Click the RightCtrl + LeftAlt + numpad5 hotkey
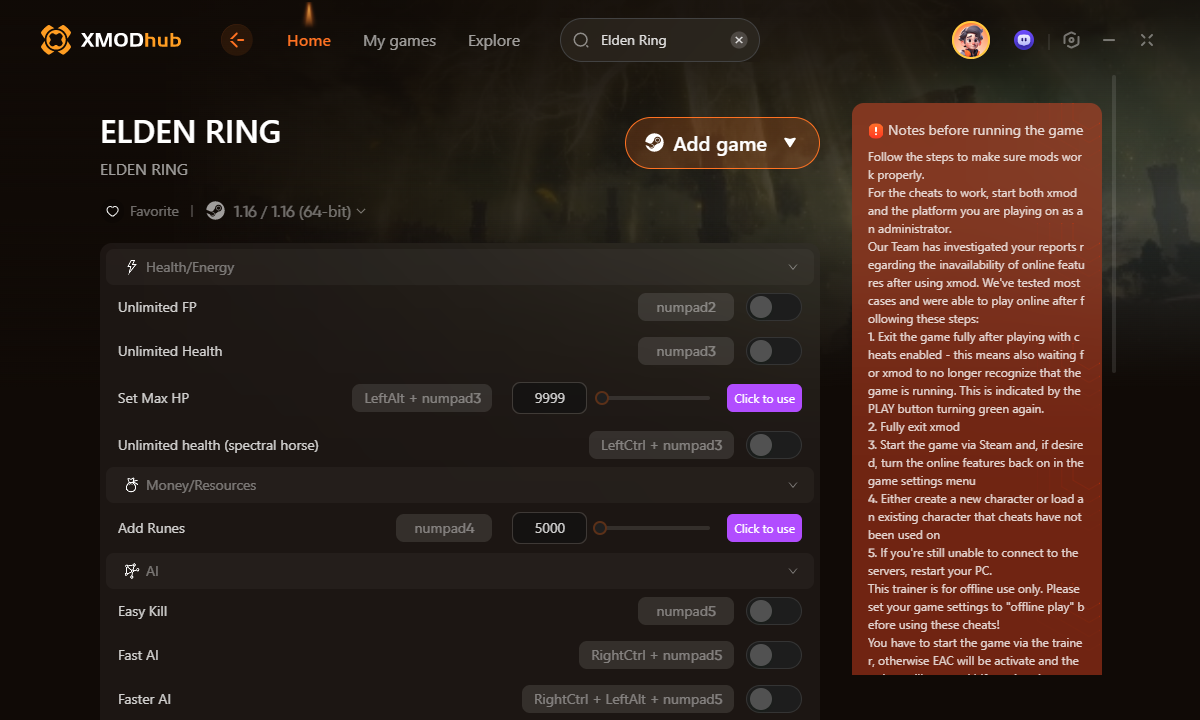This screenshot has height=720, width=1200. [x=628, y=699]
